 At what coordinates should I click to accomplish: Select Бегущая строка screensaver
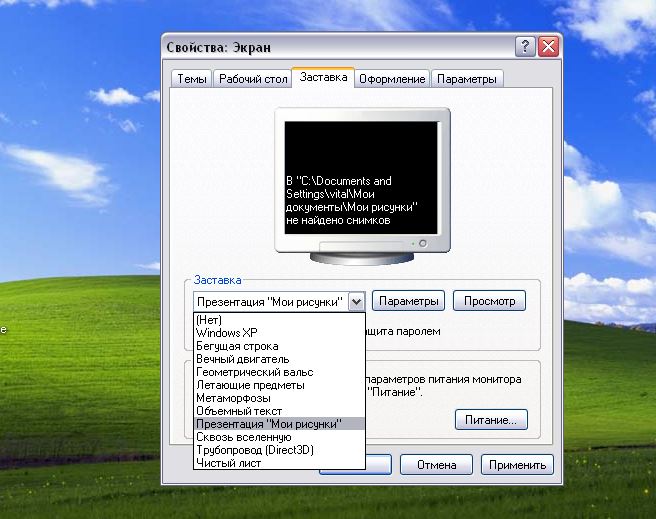click(x=279, y=346)
